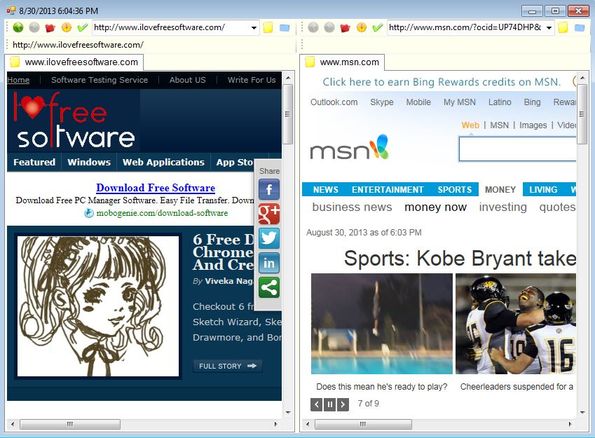Click the msn butterfly logo

349,147
